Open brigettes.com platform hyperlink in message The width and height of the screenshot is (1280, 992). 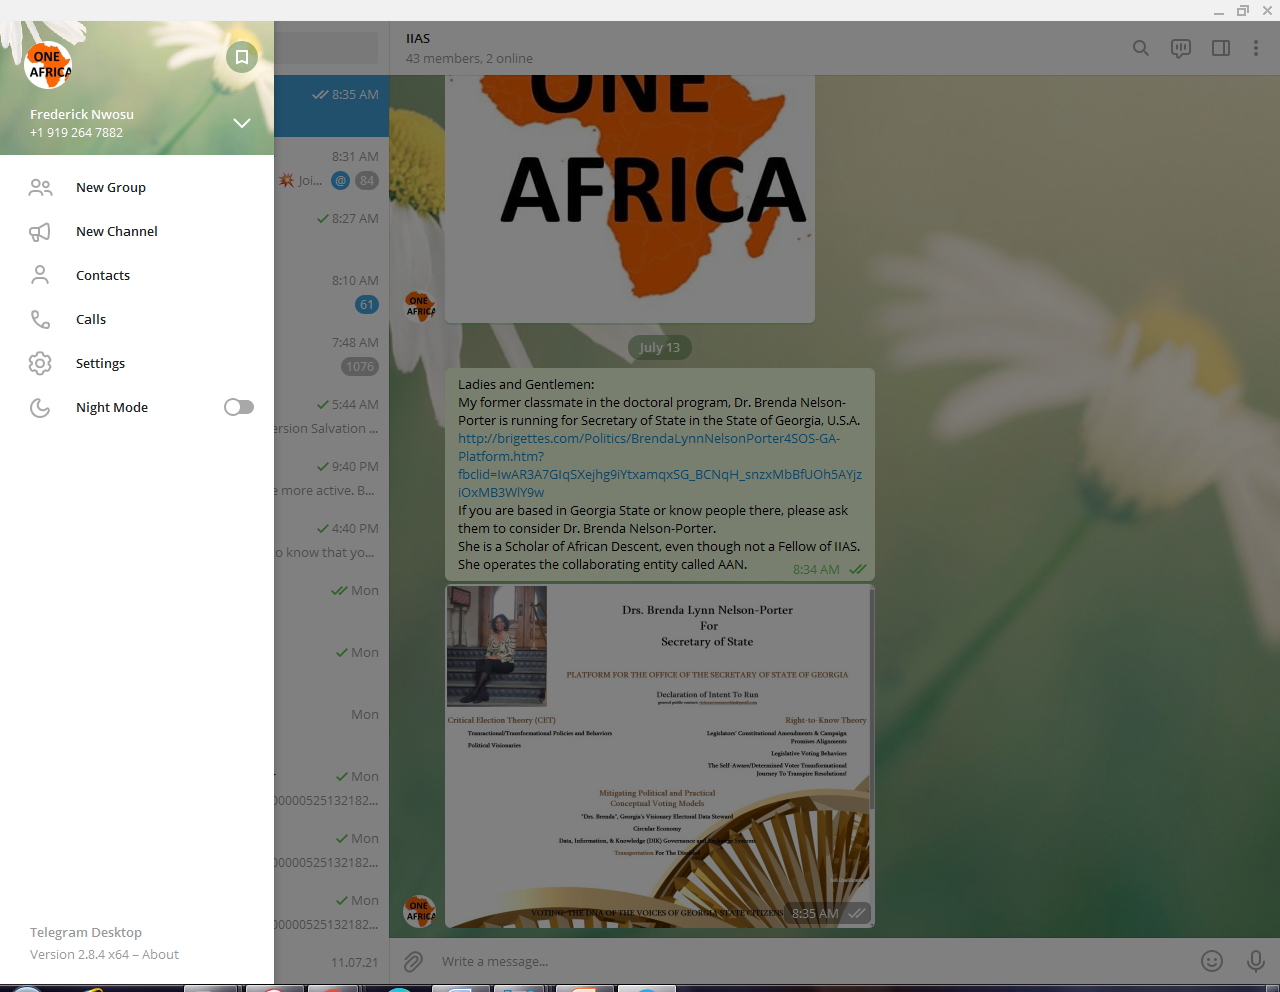pos(660,465)
